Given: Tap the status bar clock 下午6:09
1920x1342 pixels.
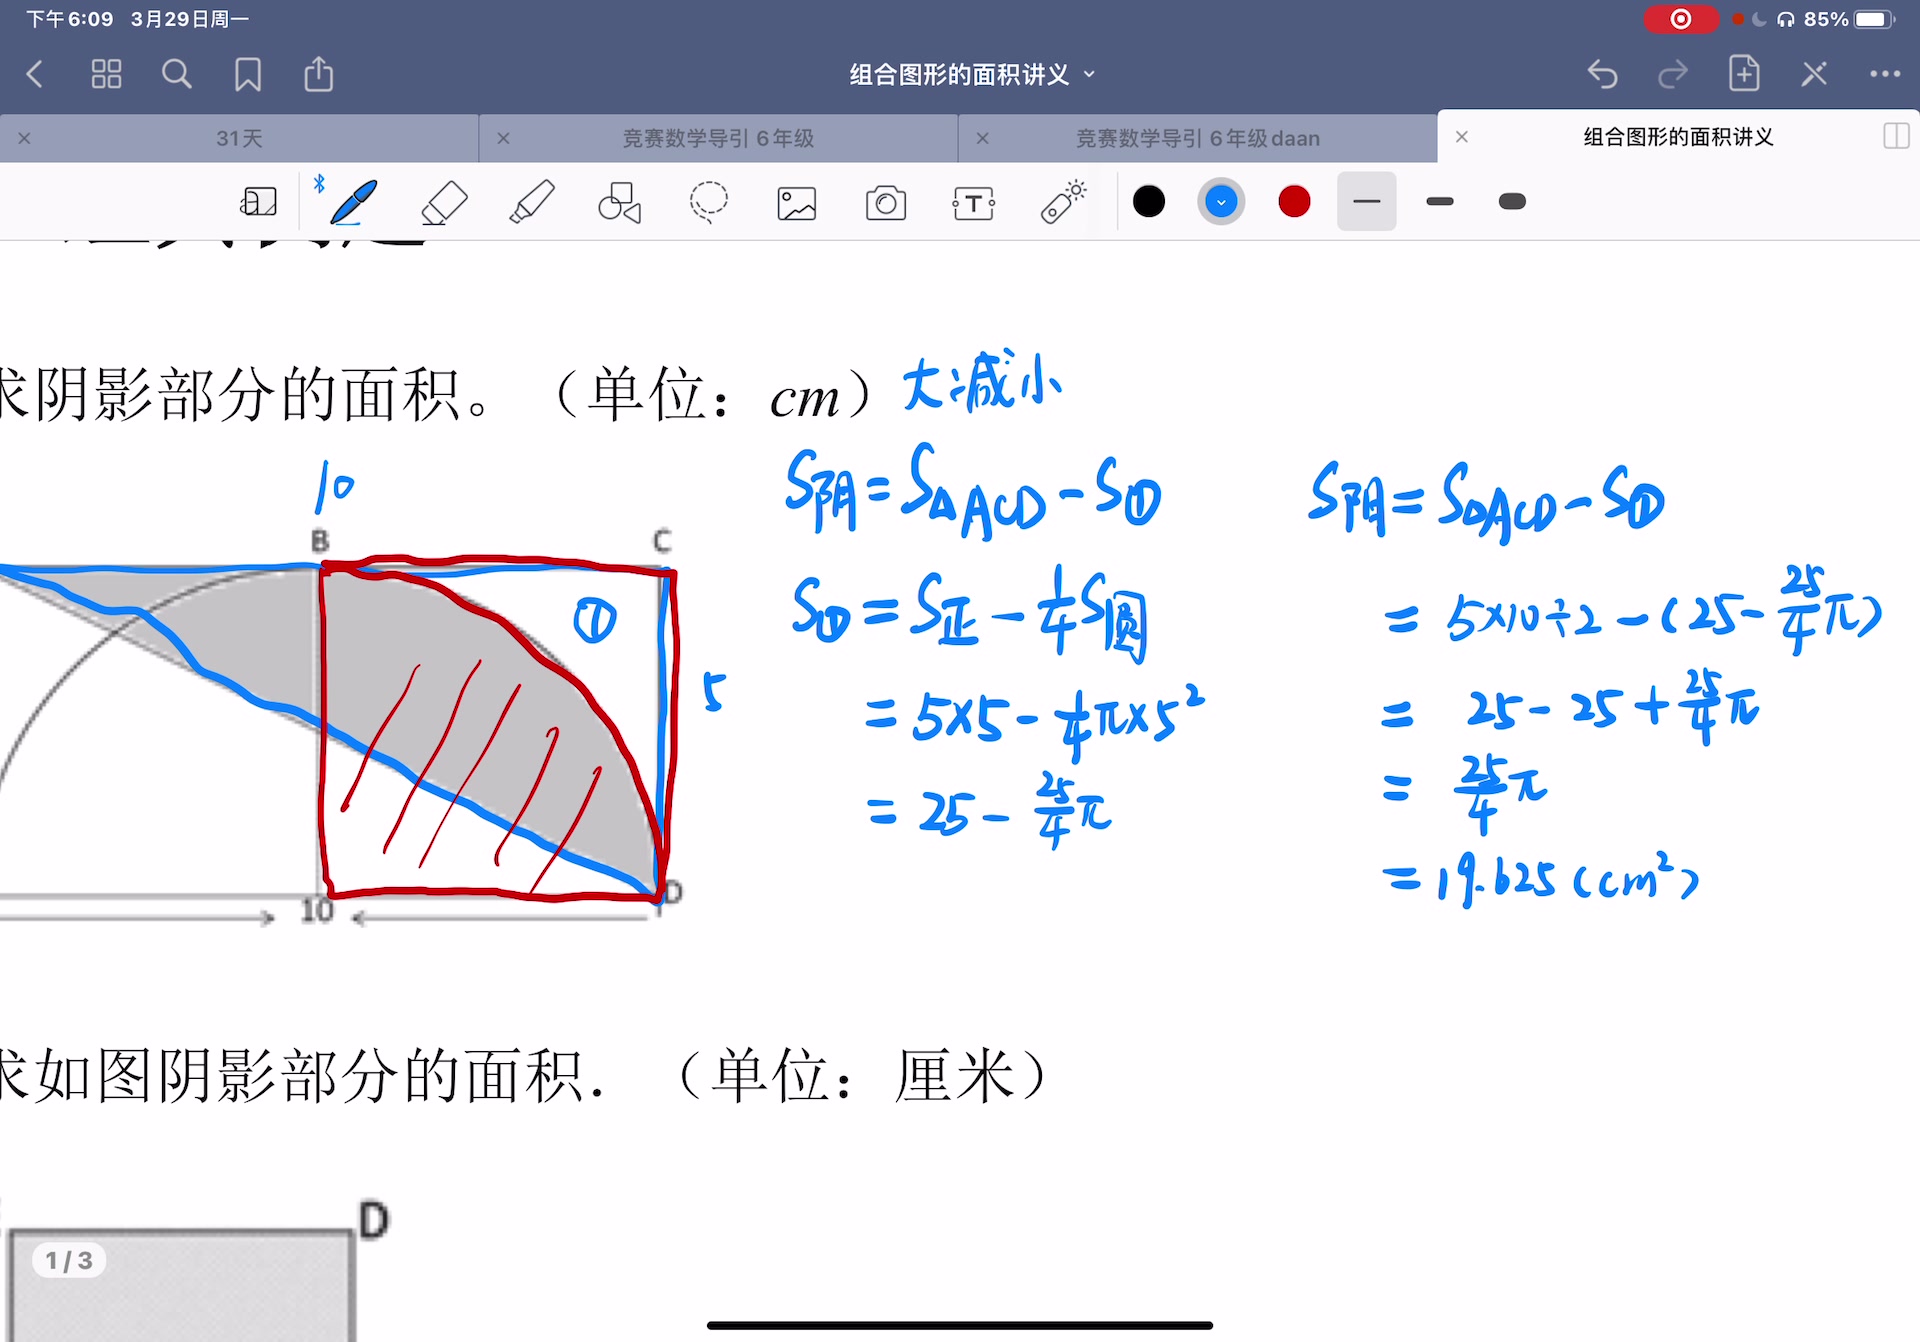Looking at the screenshot, I should coord(69,19).
